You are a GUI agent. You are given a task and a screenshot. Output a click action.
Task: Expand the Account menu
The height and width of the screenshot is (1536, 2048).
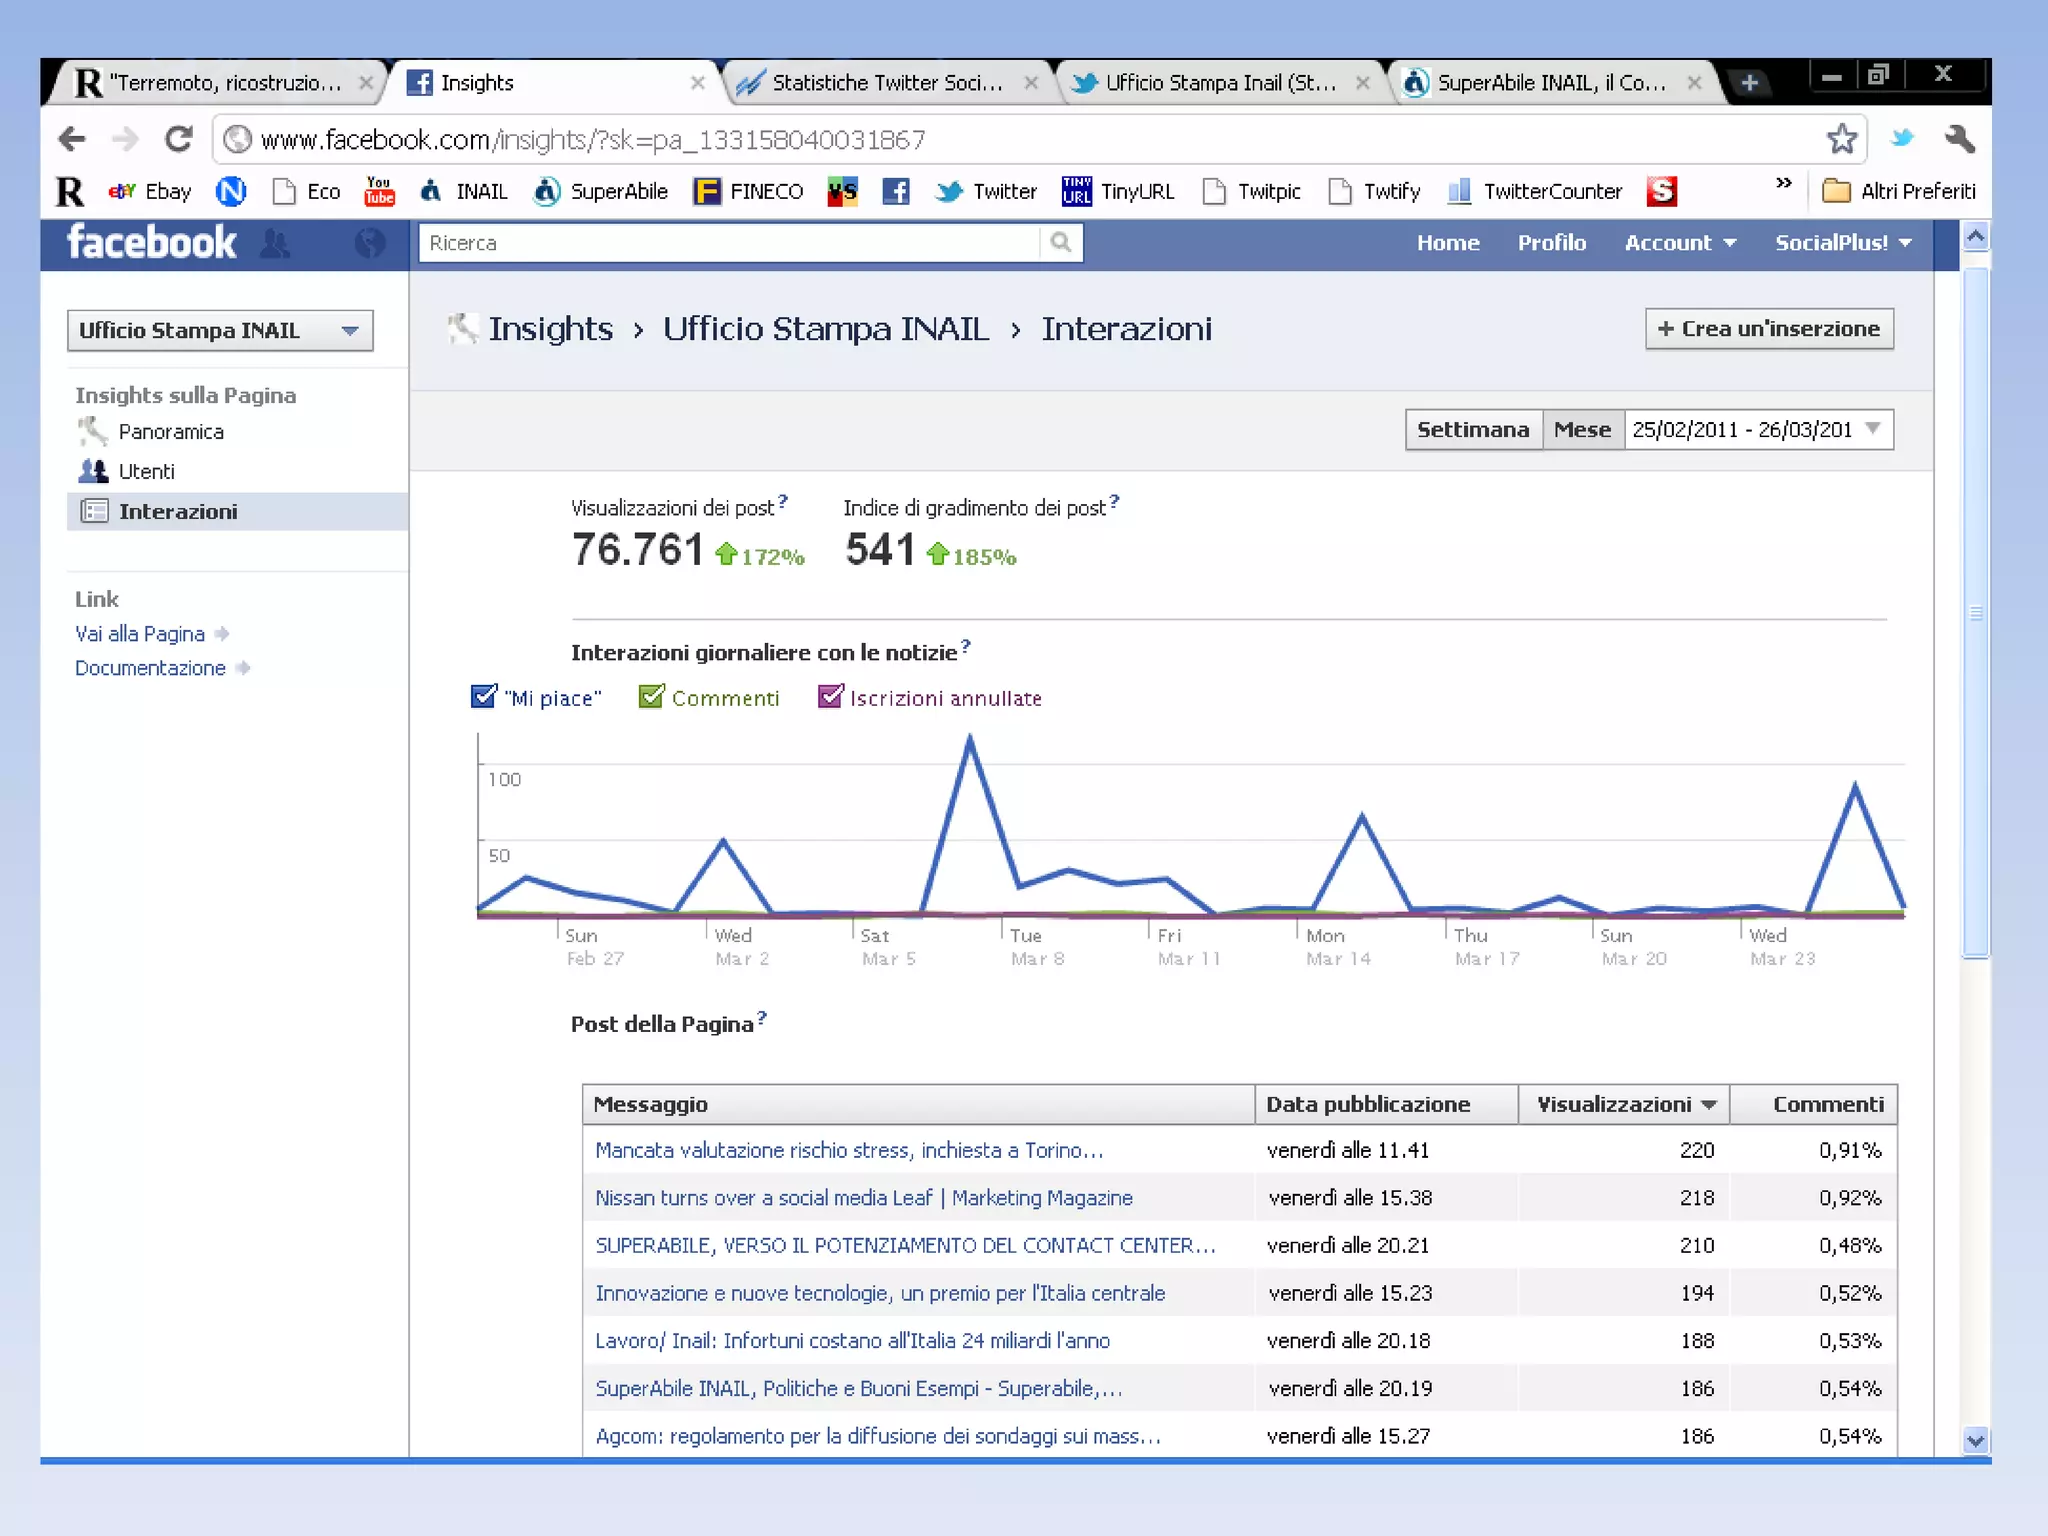pyautogui.click(x=1679, y=243)
